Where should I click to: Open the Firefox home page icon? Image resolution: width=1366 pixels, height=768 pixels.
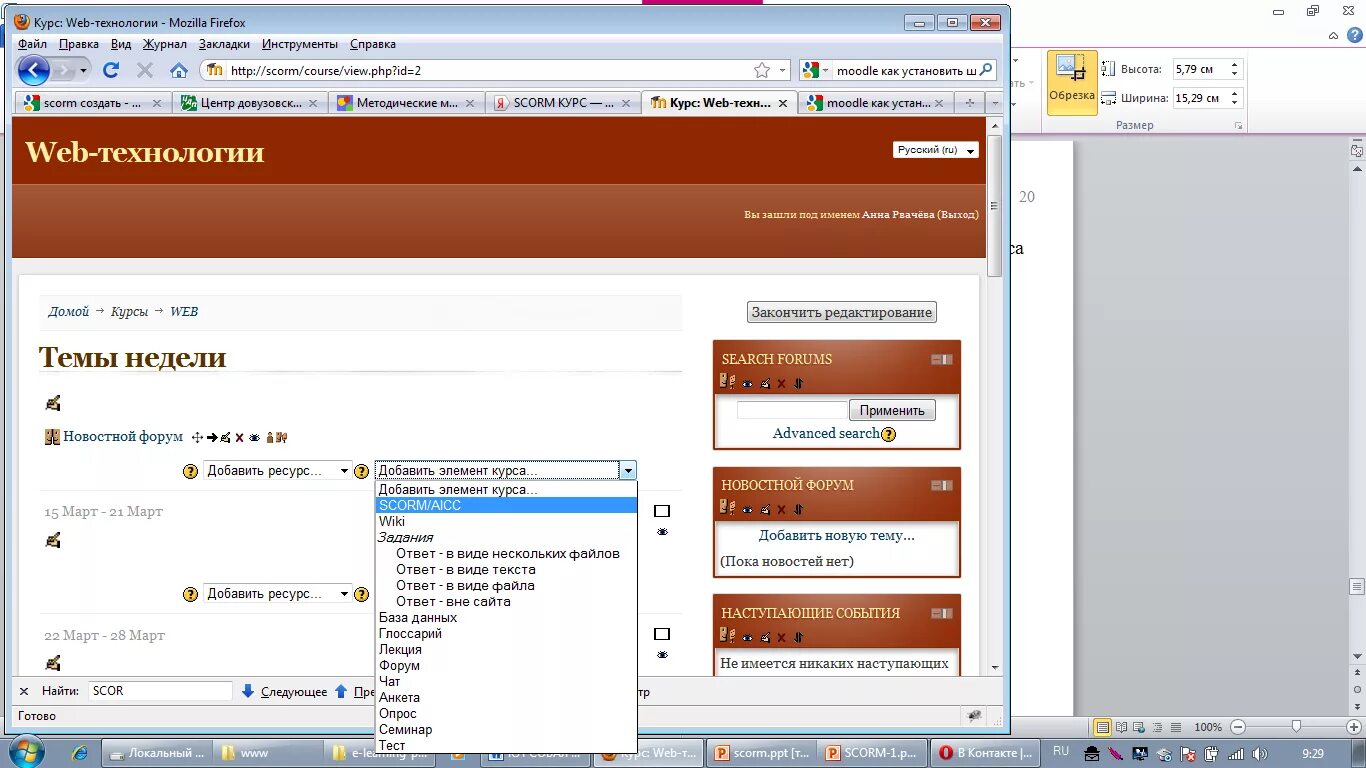click(179, 70)
